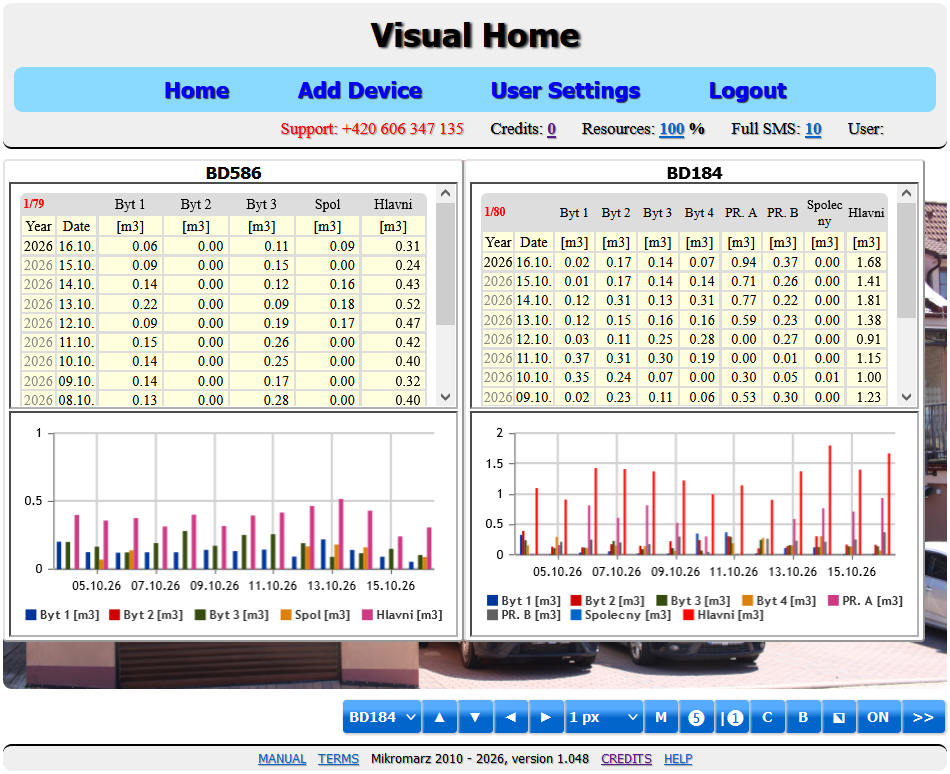Open the TERMS footer link
This screenshot has height=774, width=950.
pos(339,759)
